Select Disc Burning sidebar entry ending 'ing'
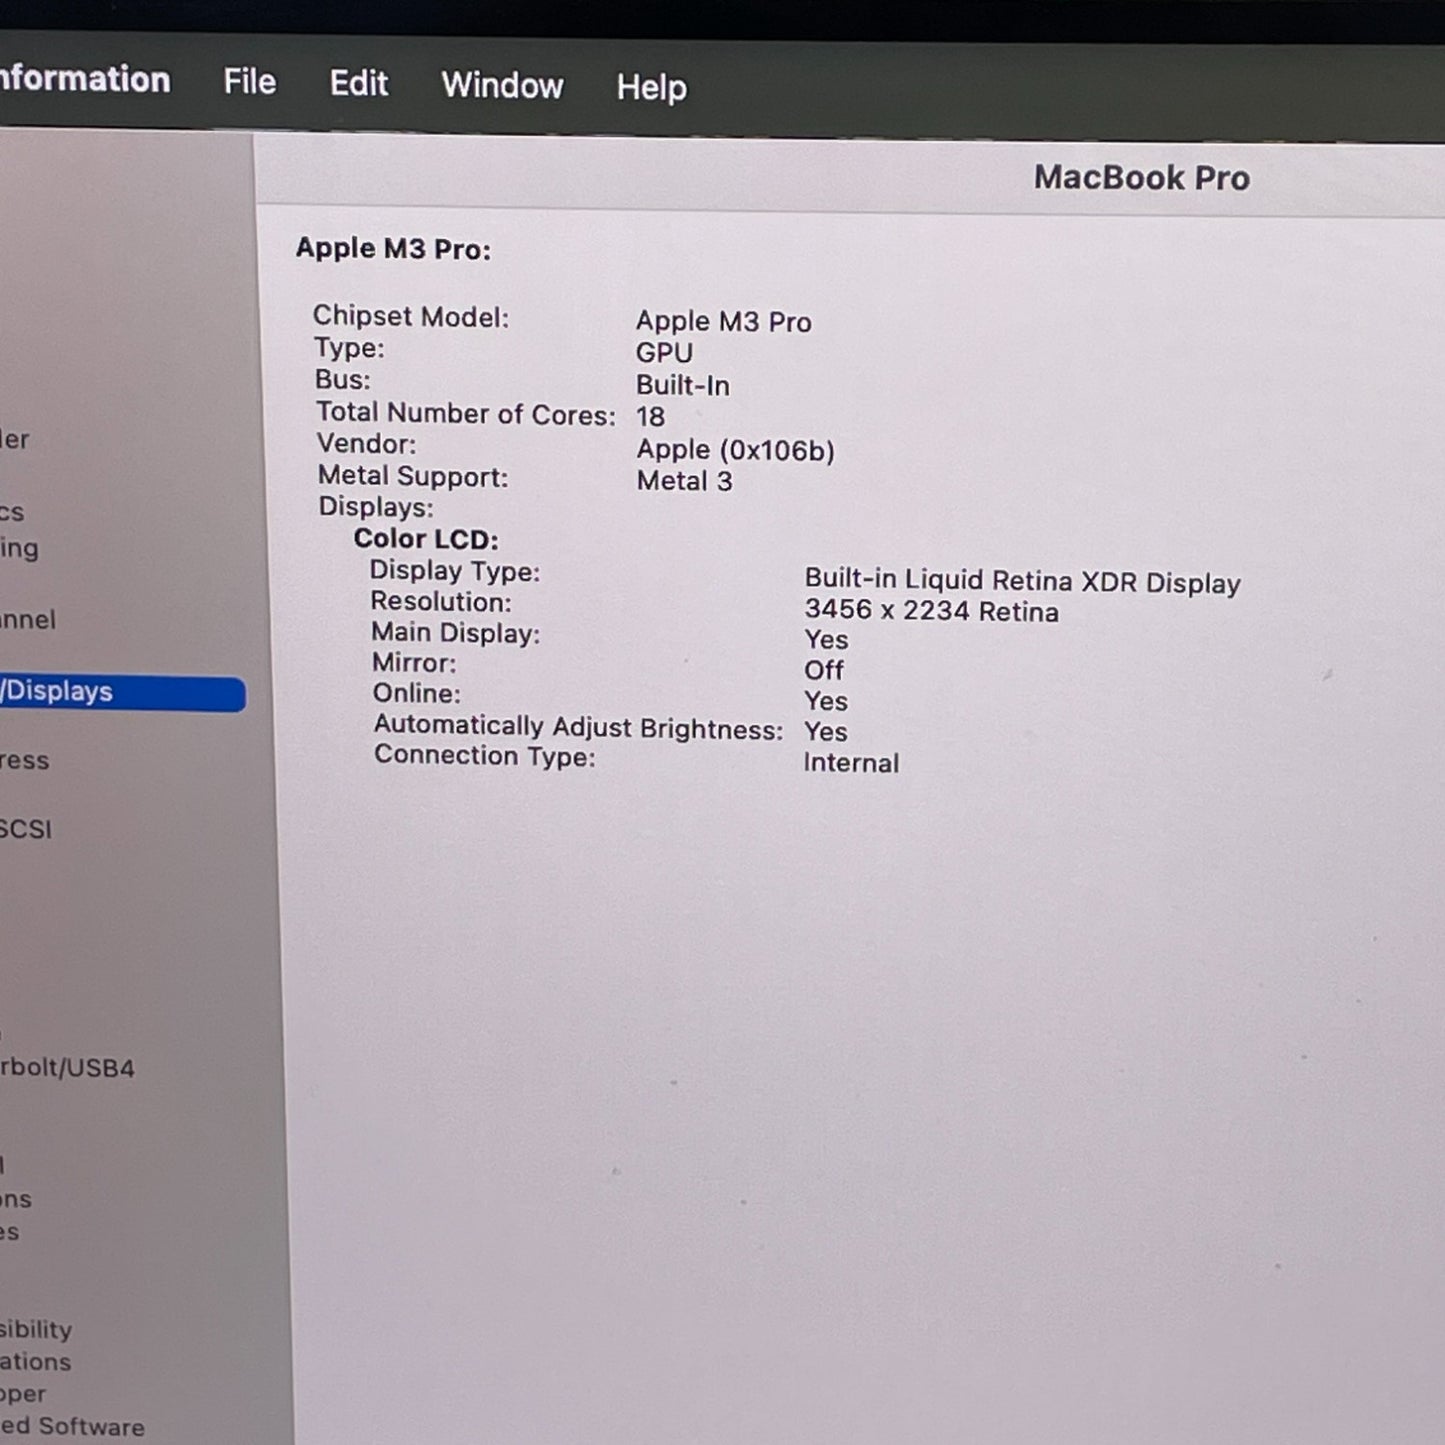Screen dimensions: 1445x1445 click(20, 548)
